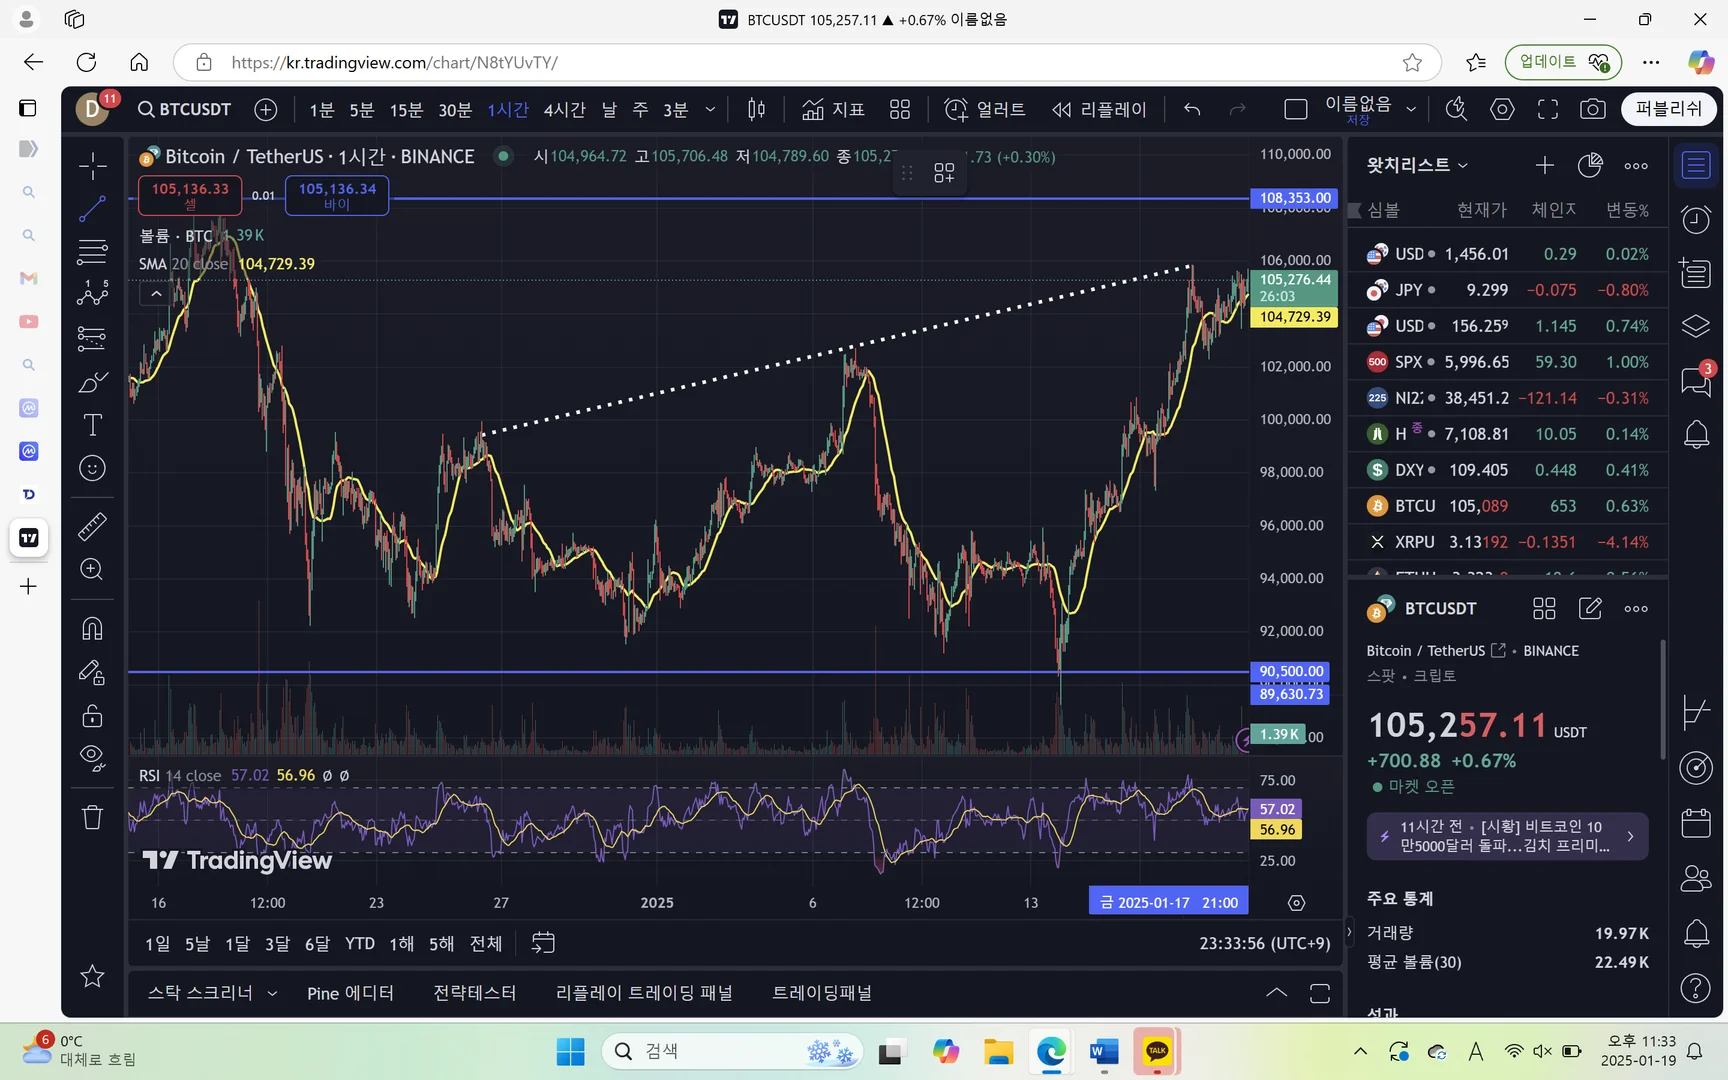
Task: Click the 105,136.34 바이 buy button
Action: [x=337, y=195]
